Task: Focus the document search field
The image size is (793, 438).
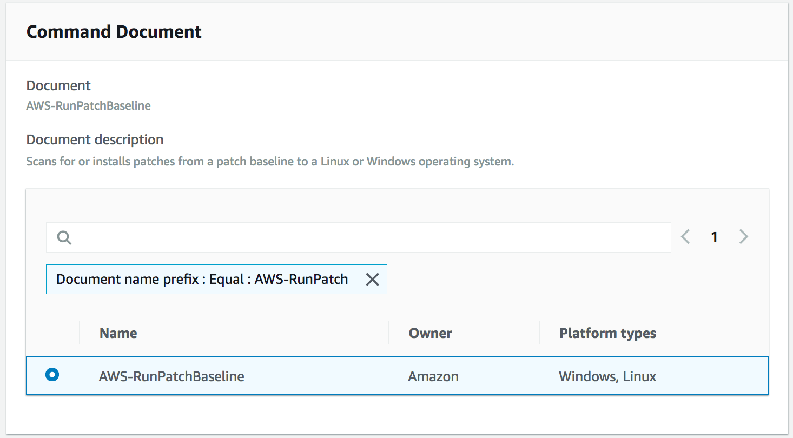Action: coord(370,238)
